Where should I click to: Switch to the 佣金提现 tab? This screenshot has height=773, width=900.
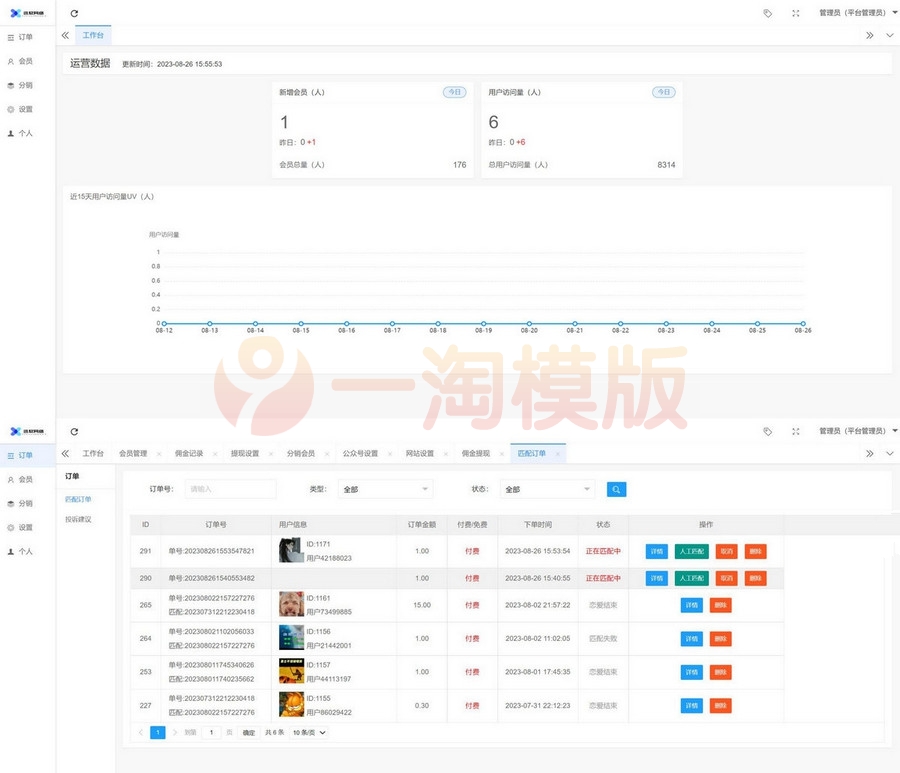point(476,454)
